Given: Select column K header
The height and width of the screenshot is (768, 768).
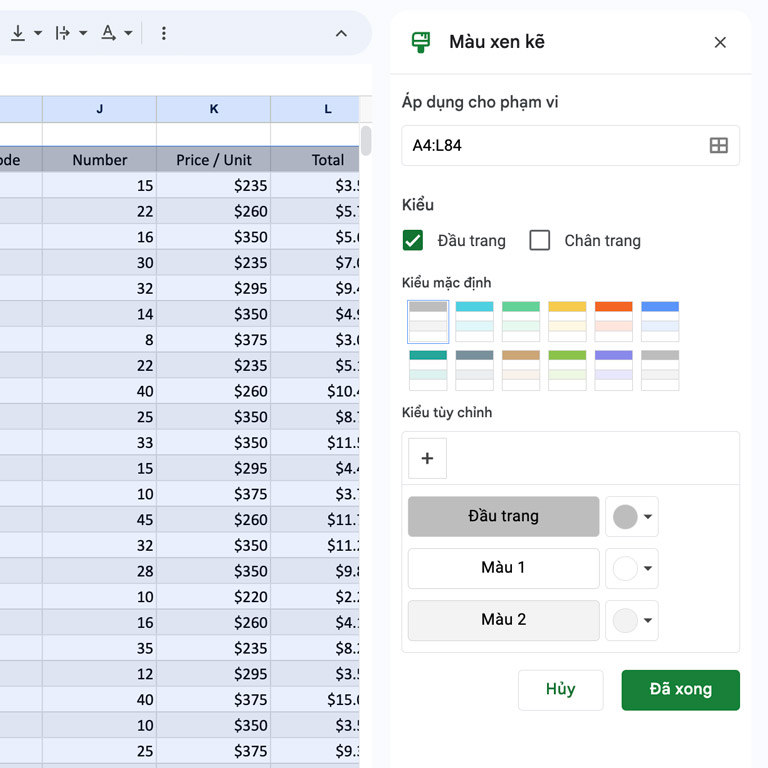Looking at the screenshot, I should [x=213, y=109].
